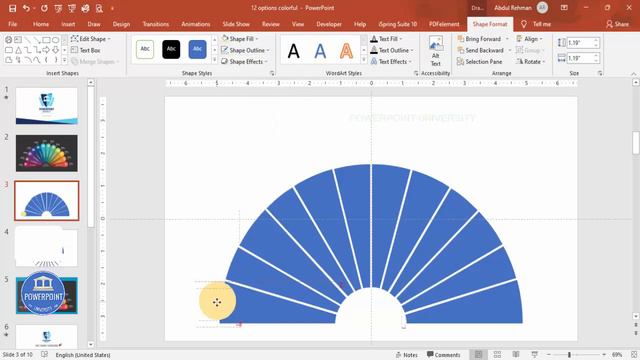Expand the Shape Styles gallery
Screen dimensions: 640x360
pyautogui.click(x=215, y=60)
